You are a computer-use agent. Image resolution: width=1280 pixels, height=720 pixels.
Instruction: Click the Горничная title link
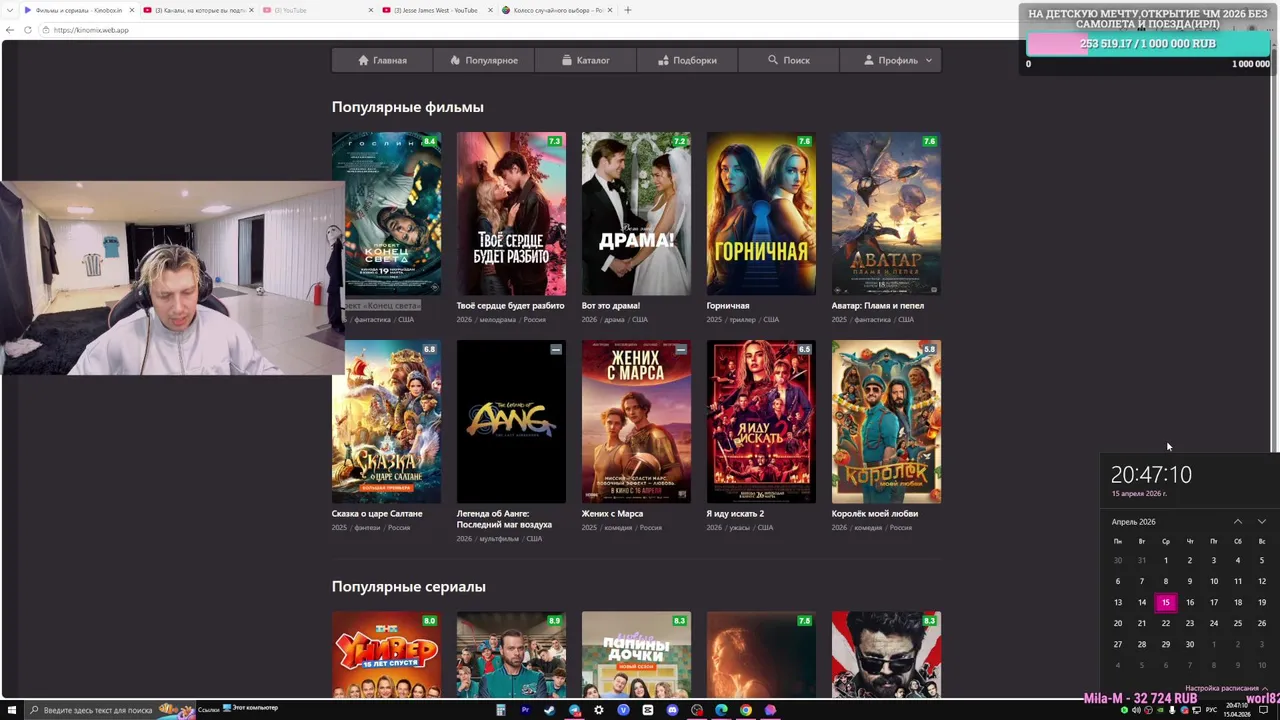728,306
